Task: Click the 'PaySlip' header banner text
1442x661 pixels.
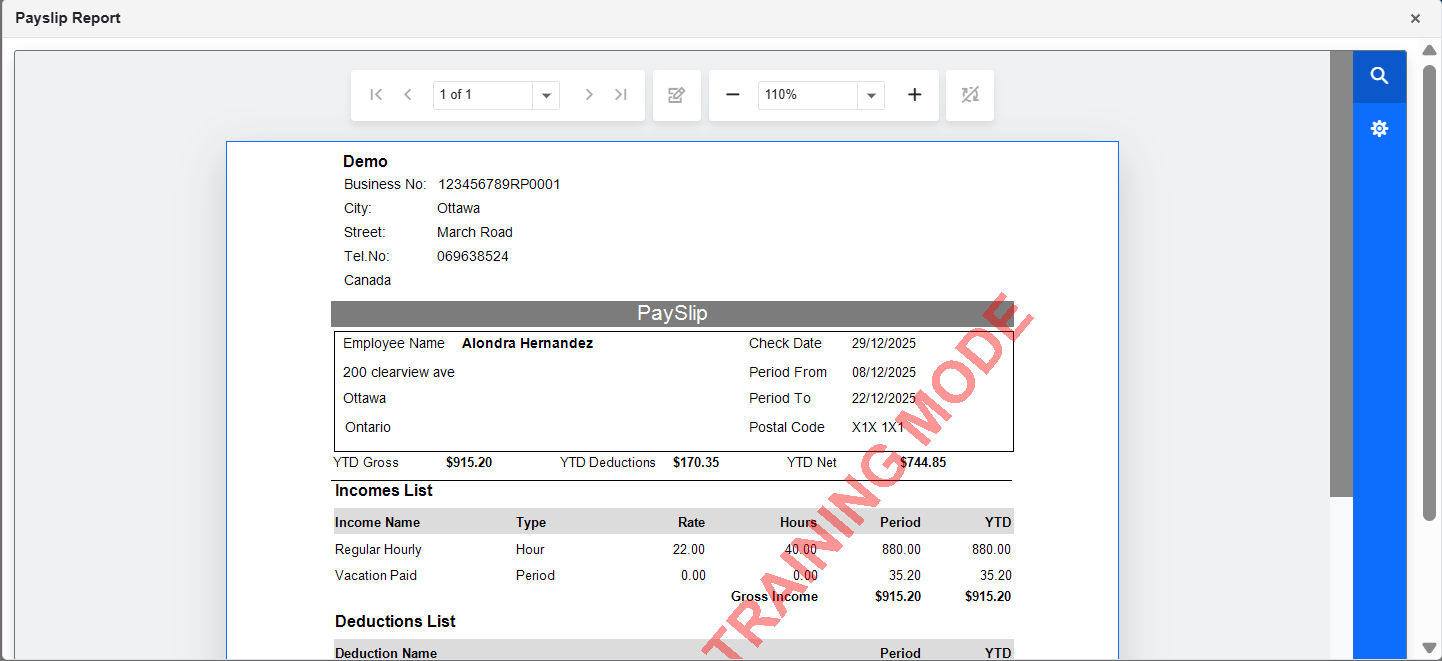Action: click(672, 313)
